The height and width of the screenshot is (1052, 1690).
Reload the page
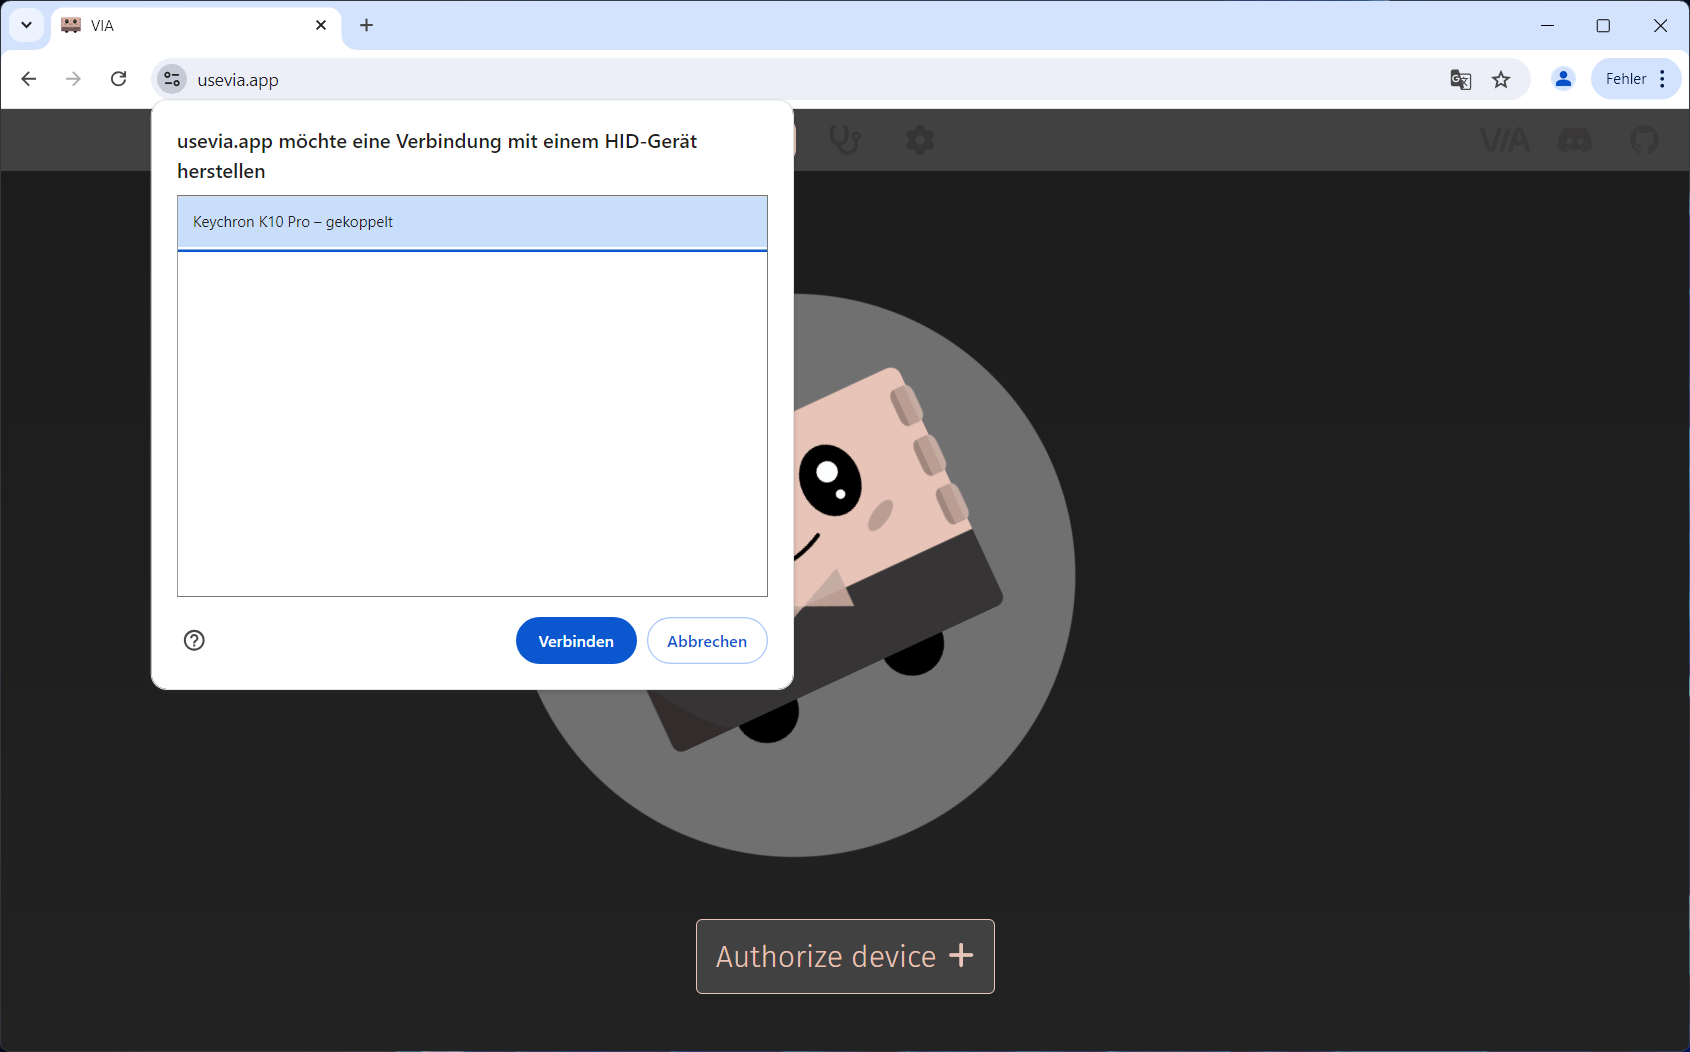(118, 79)
